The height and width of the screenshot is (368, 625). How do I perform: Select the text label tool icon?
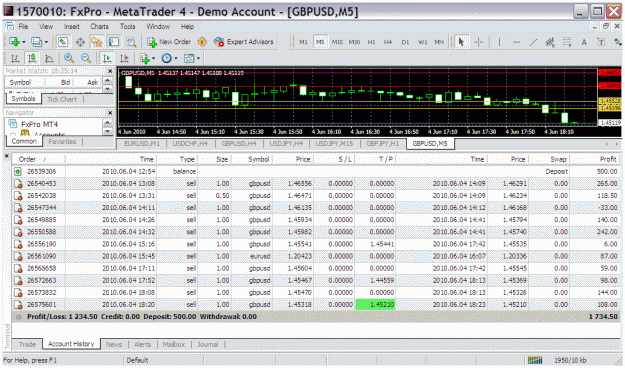coord(601,42)
